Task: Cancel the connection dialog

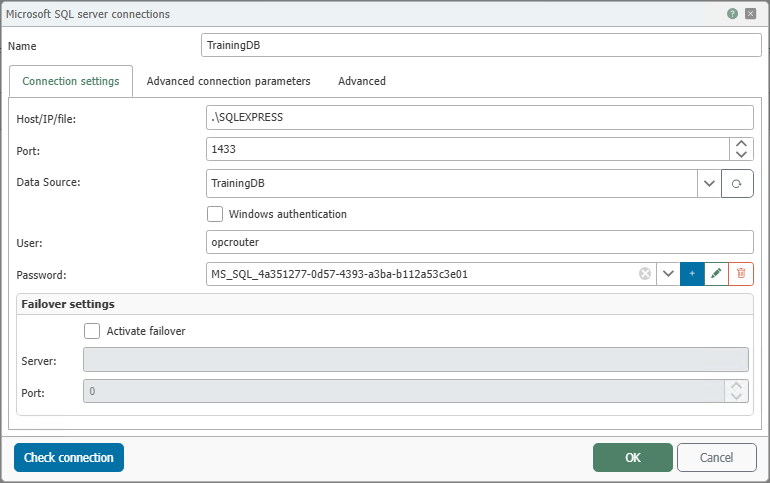Action: click(716, 457)
